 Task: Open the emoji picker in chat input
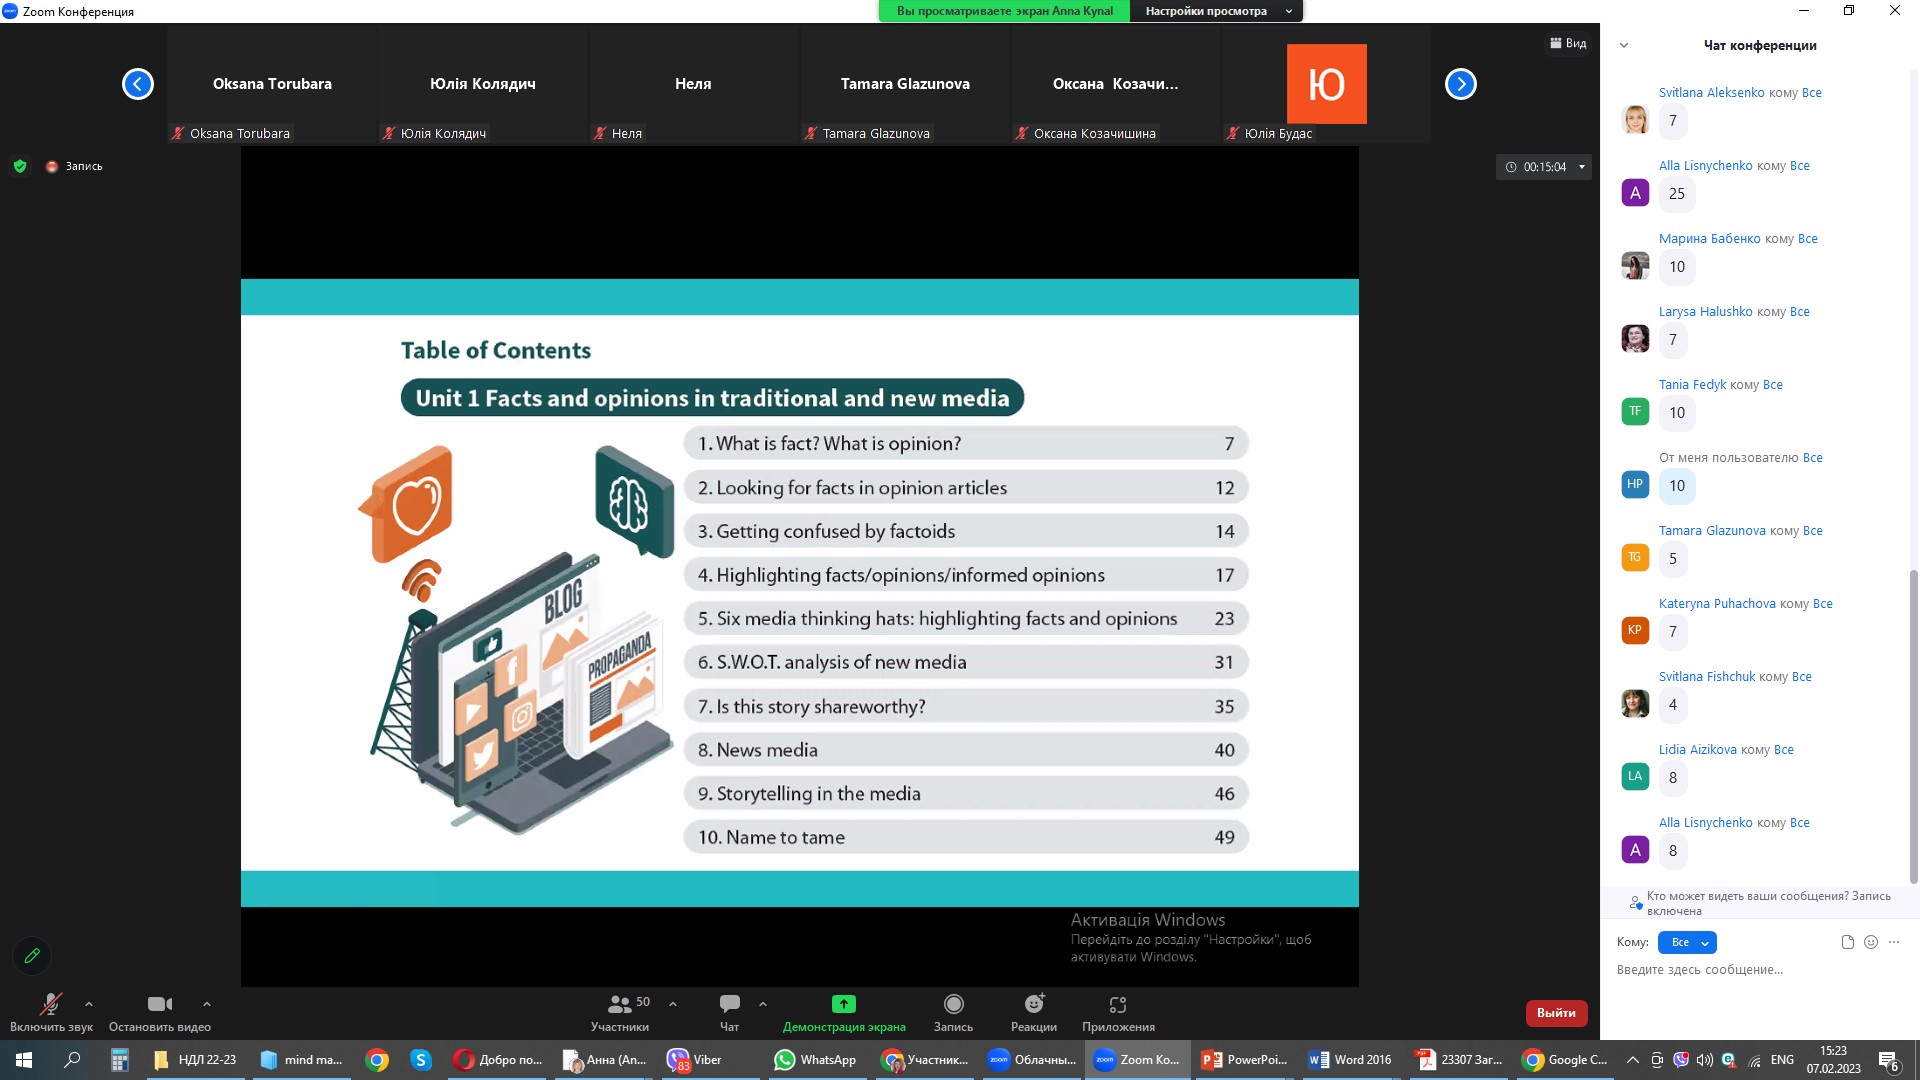[x=1871, y=942]
